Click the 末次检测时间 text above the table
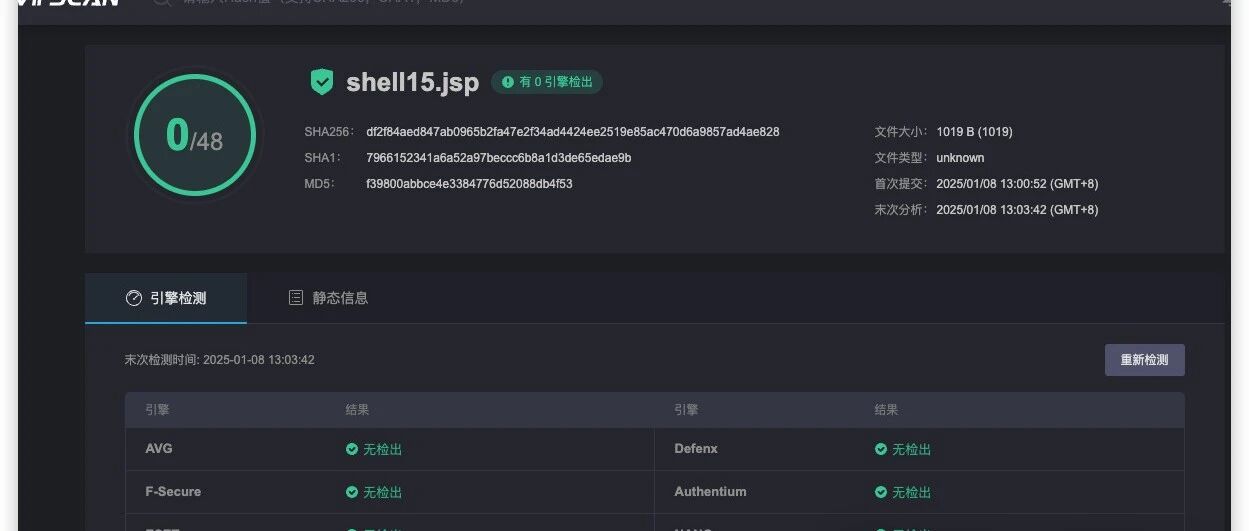 (220, 360)
